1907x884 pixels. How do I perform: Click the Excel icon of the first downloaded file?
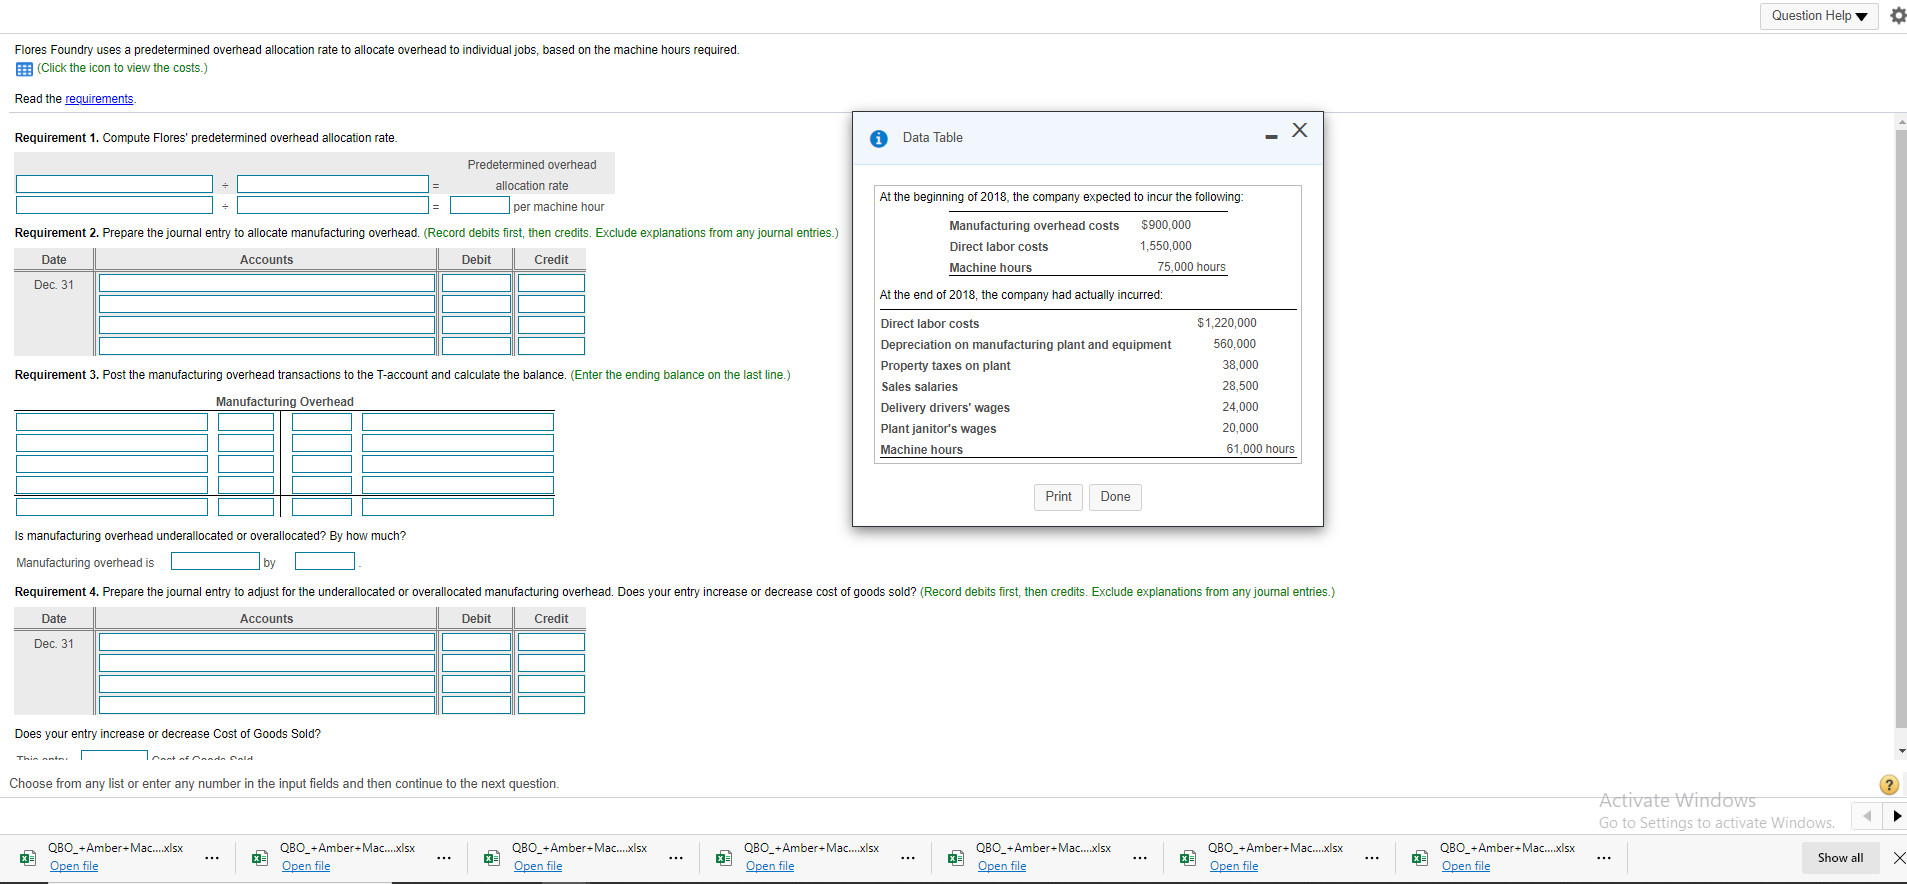[28, 858]
